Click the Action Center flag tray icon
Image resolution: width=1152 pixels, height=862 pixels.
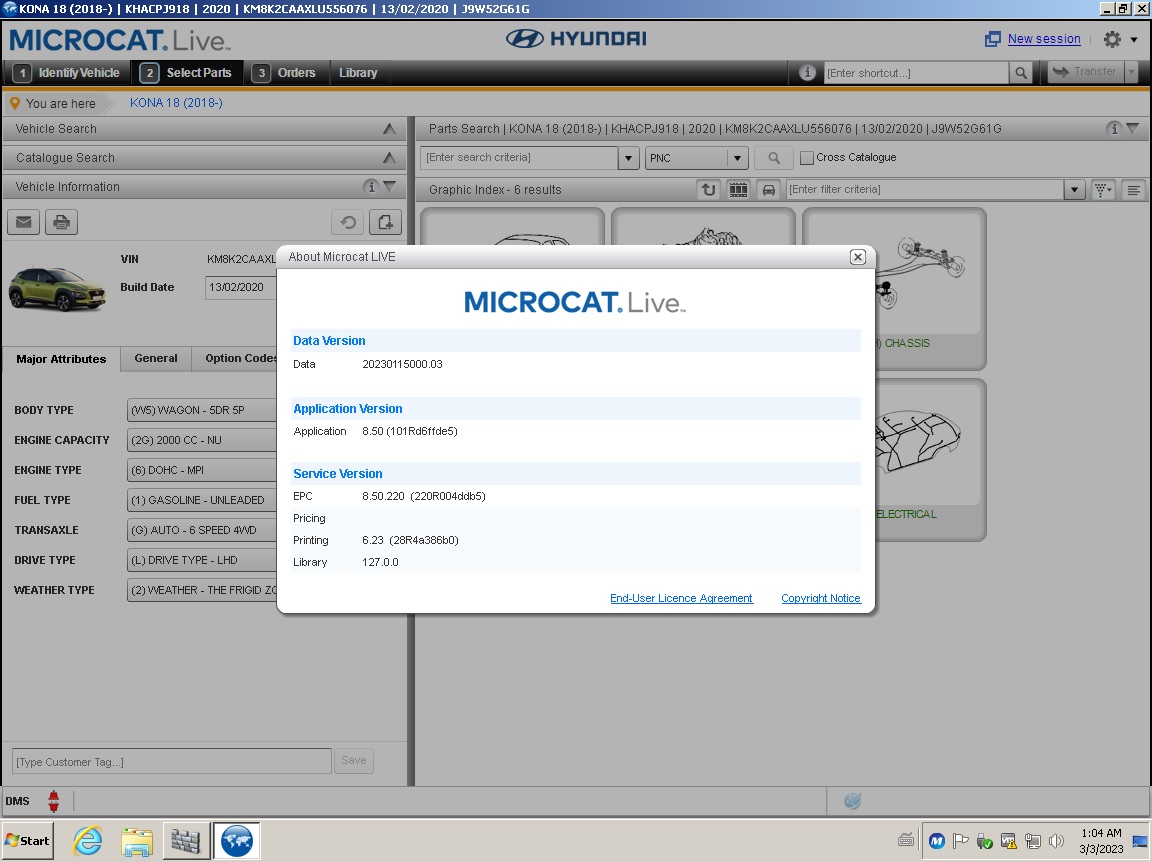pos(960,841)
